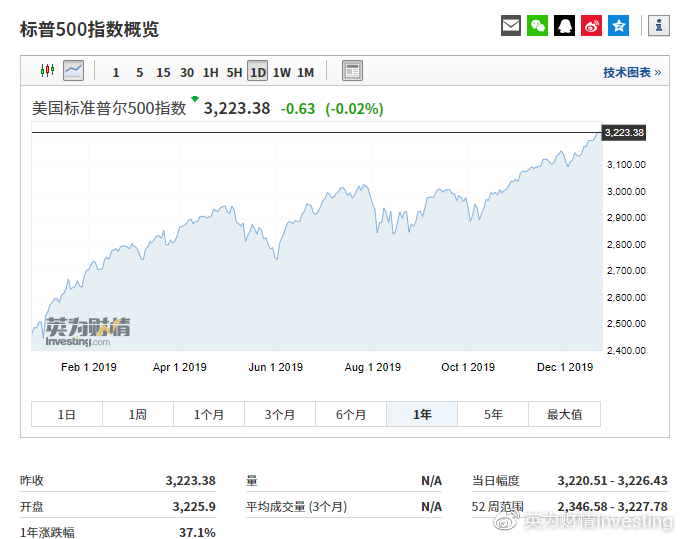
Task: Choose the 1H interval
Action: pos(210,72)
